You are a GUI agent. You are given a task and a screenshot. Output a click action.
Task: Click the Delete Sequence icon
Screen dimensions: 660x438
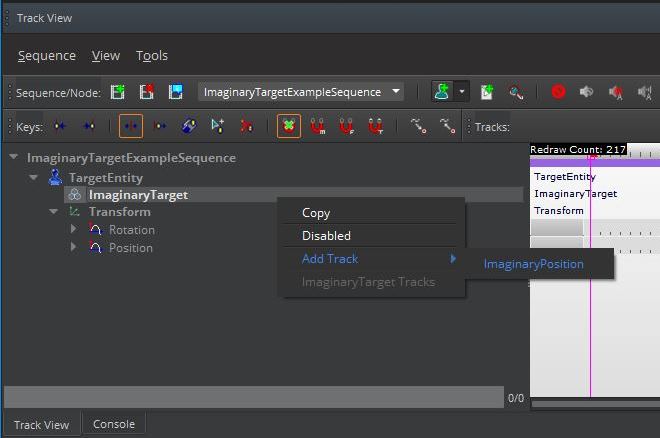[x=147, y=92]
